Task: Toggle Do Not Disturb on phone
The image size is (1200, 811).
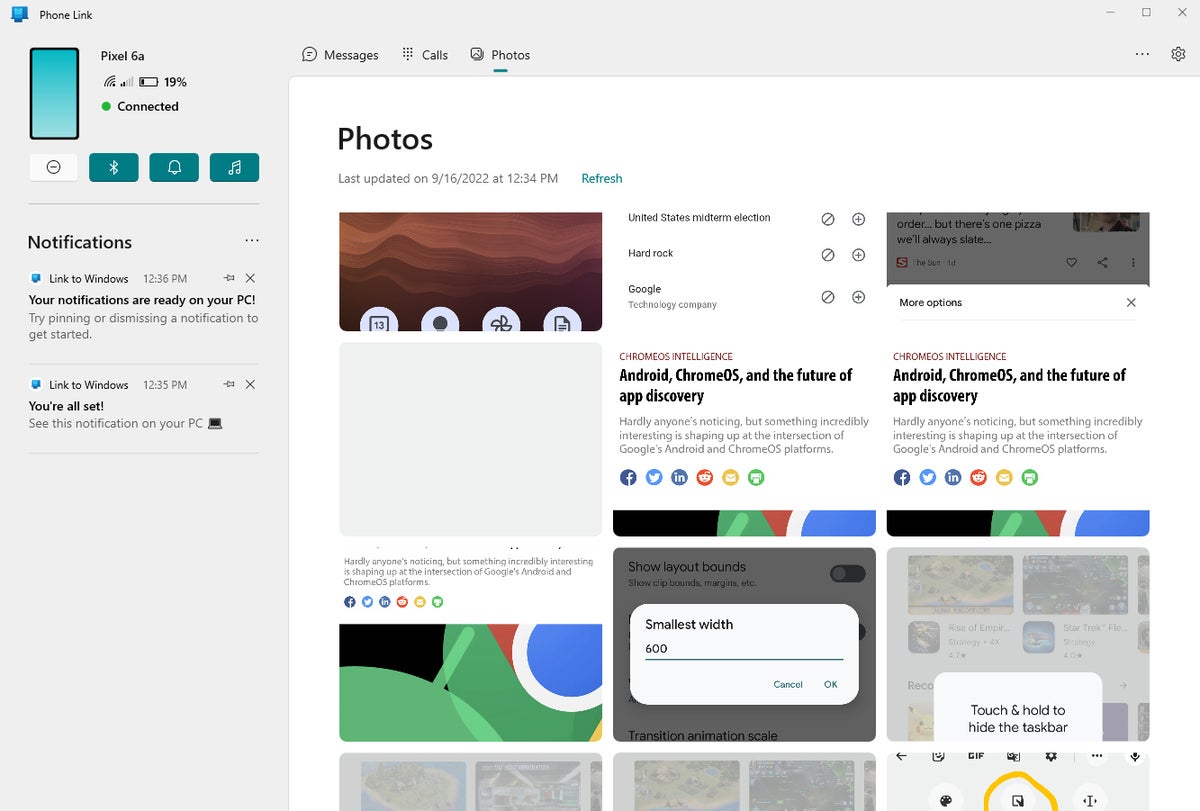Action: pyautogui.click(x=54, y=168)
